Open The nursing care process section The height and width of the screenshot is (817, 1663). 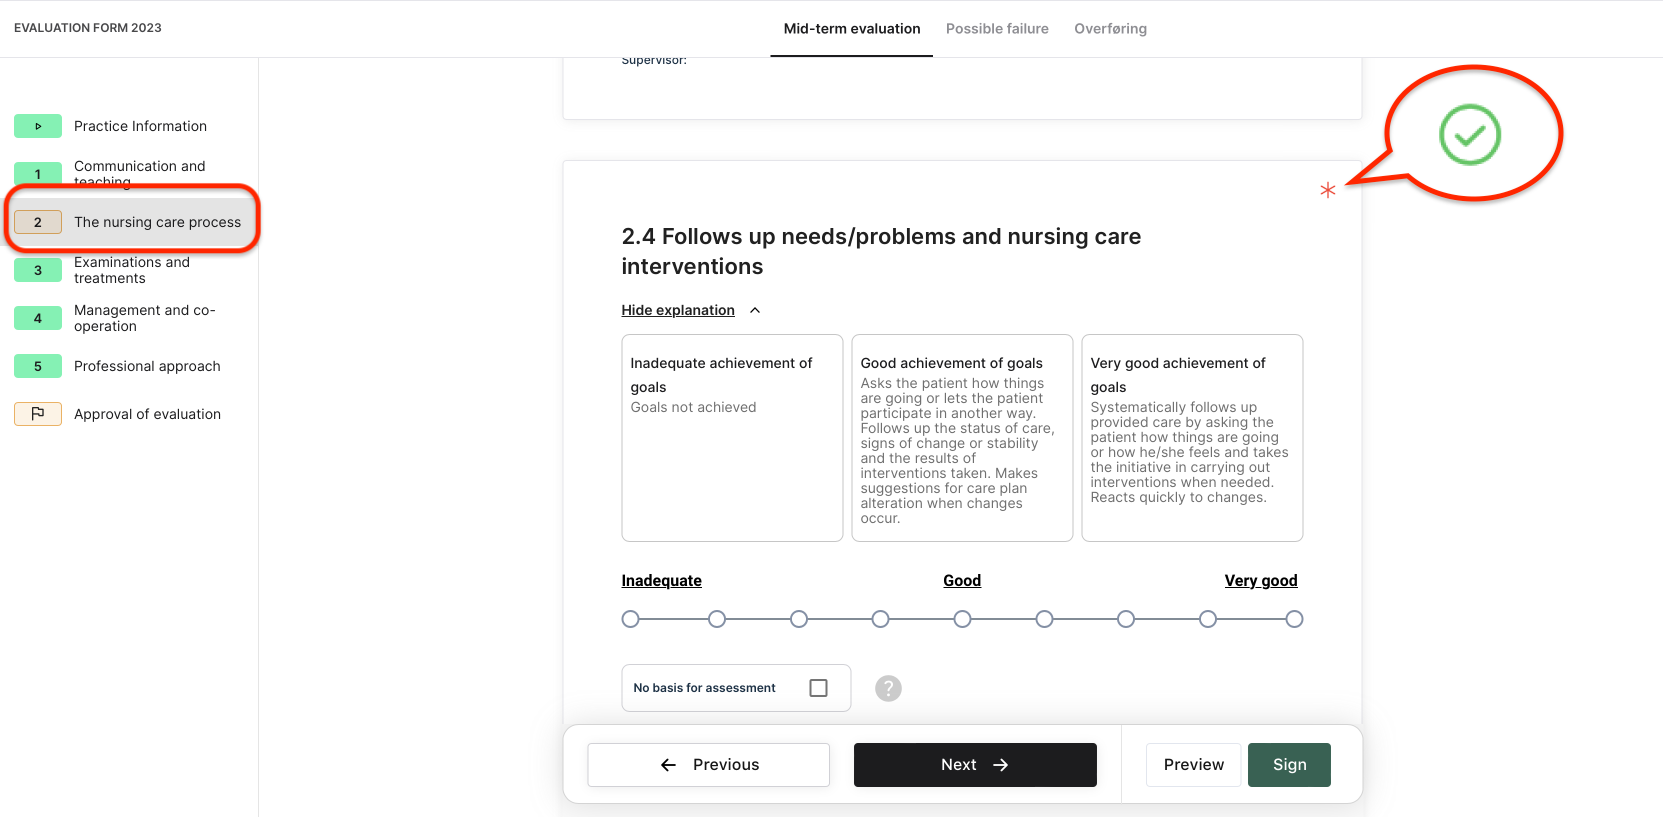tap(157, 222)
